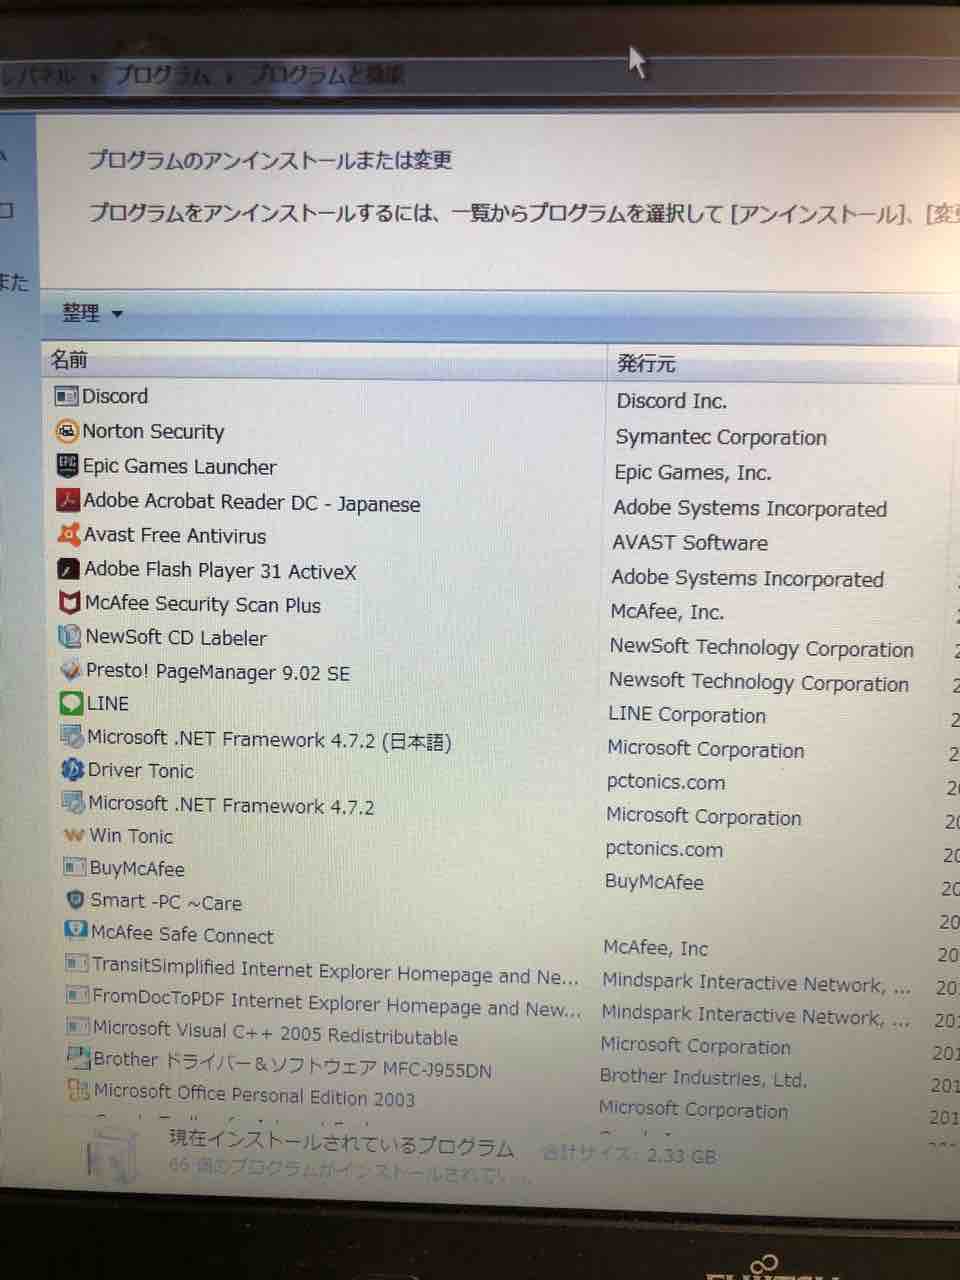Viewport: 960px width, 1280px height.
Task: Select the Brother MFC-J955DN driver icon
Action: [78, 1059]
